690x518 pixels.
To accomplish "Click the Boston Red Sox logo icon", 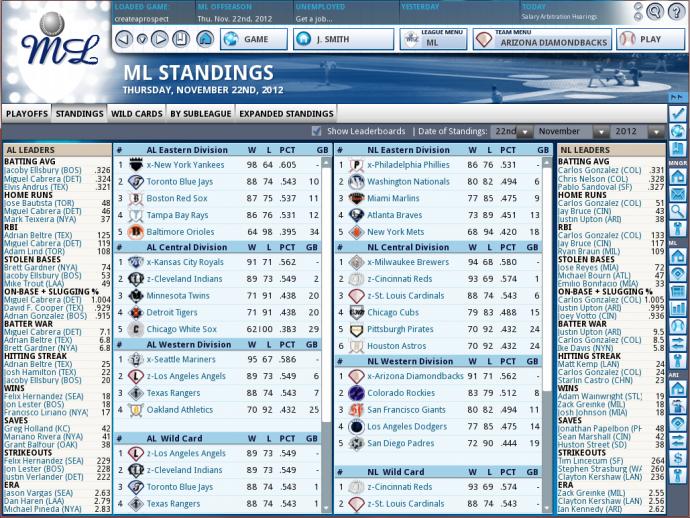I will [136, 198].
